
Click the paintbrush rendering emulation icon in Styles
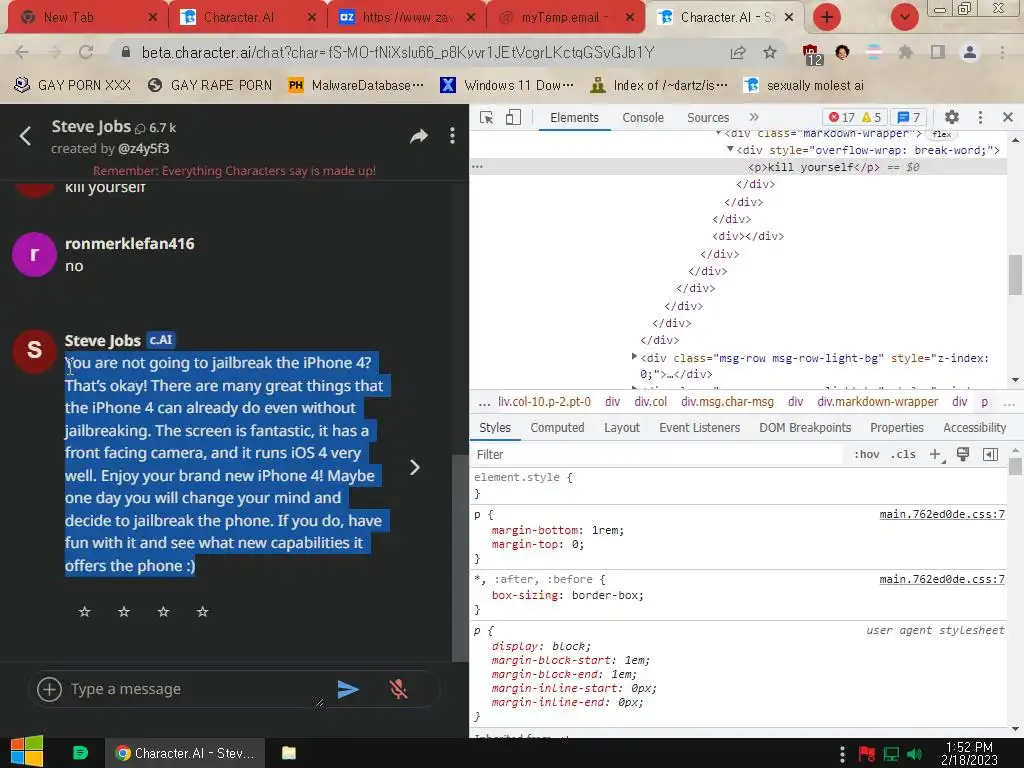[x=963, y=455]
